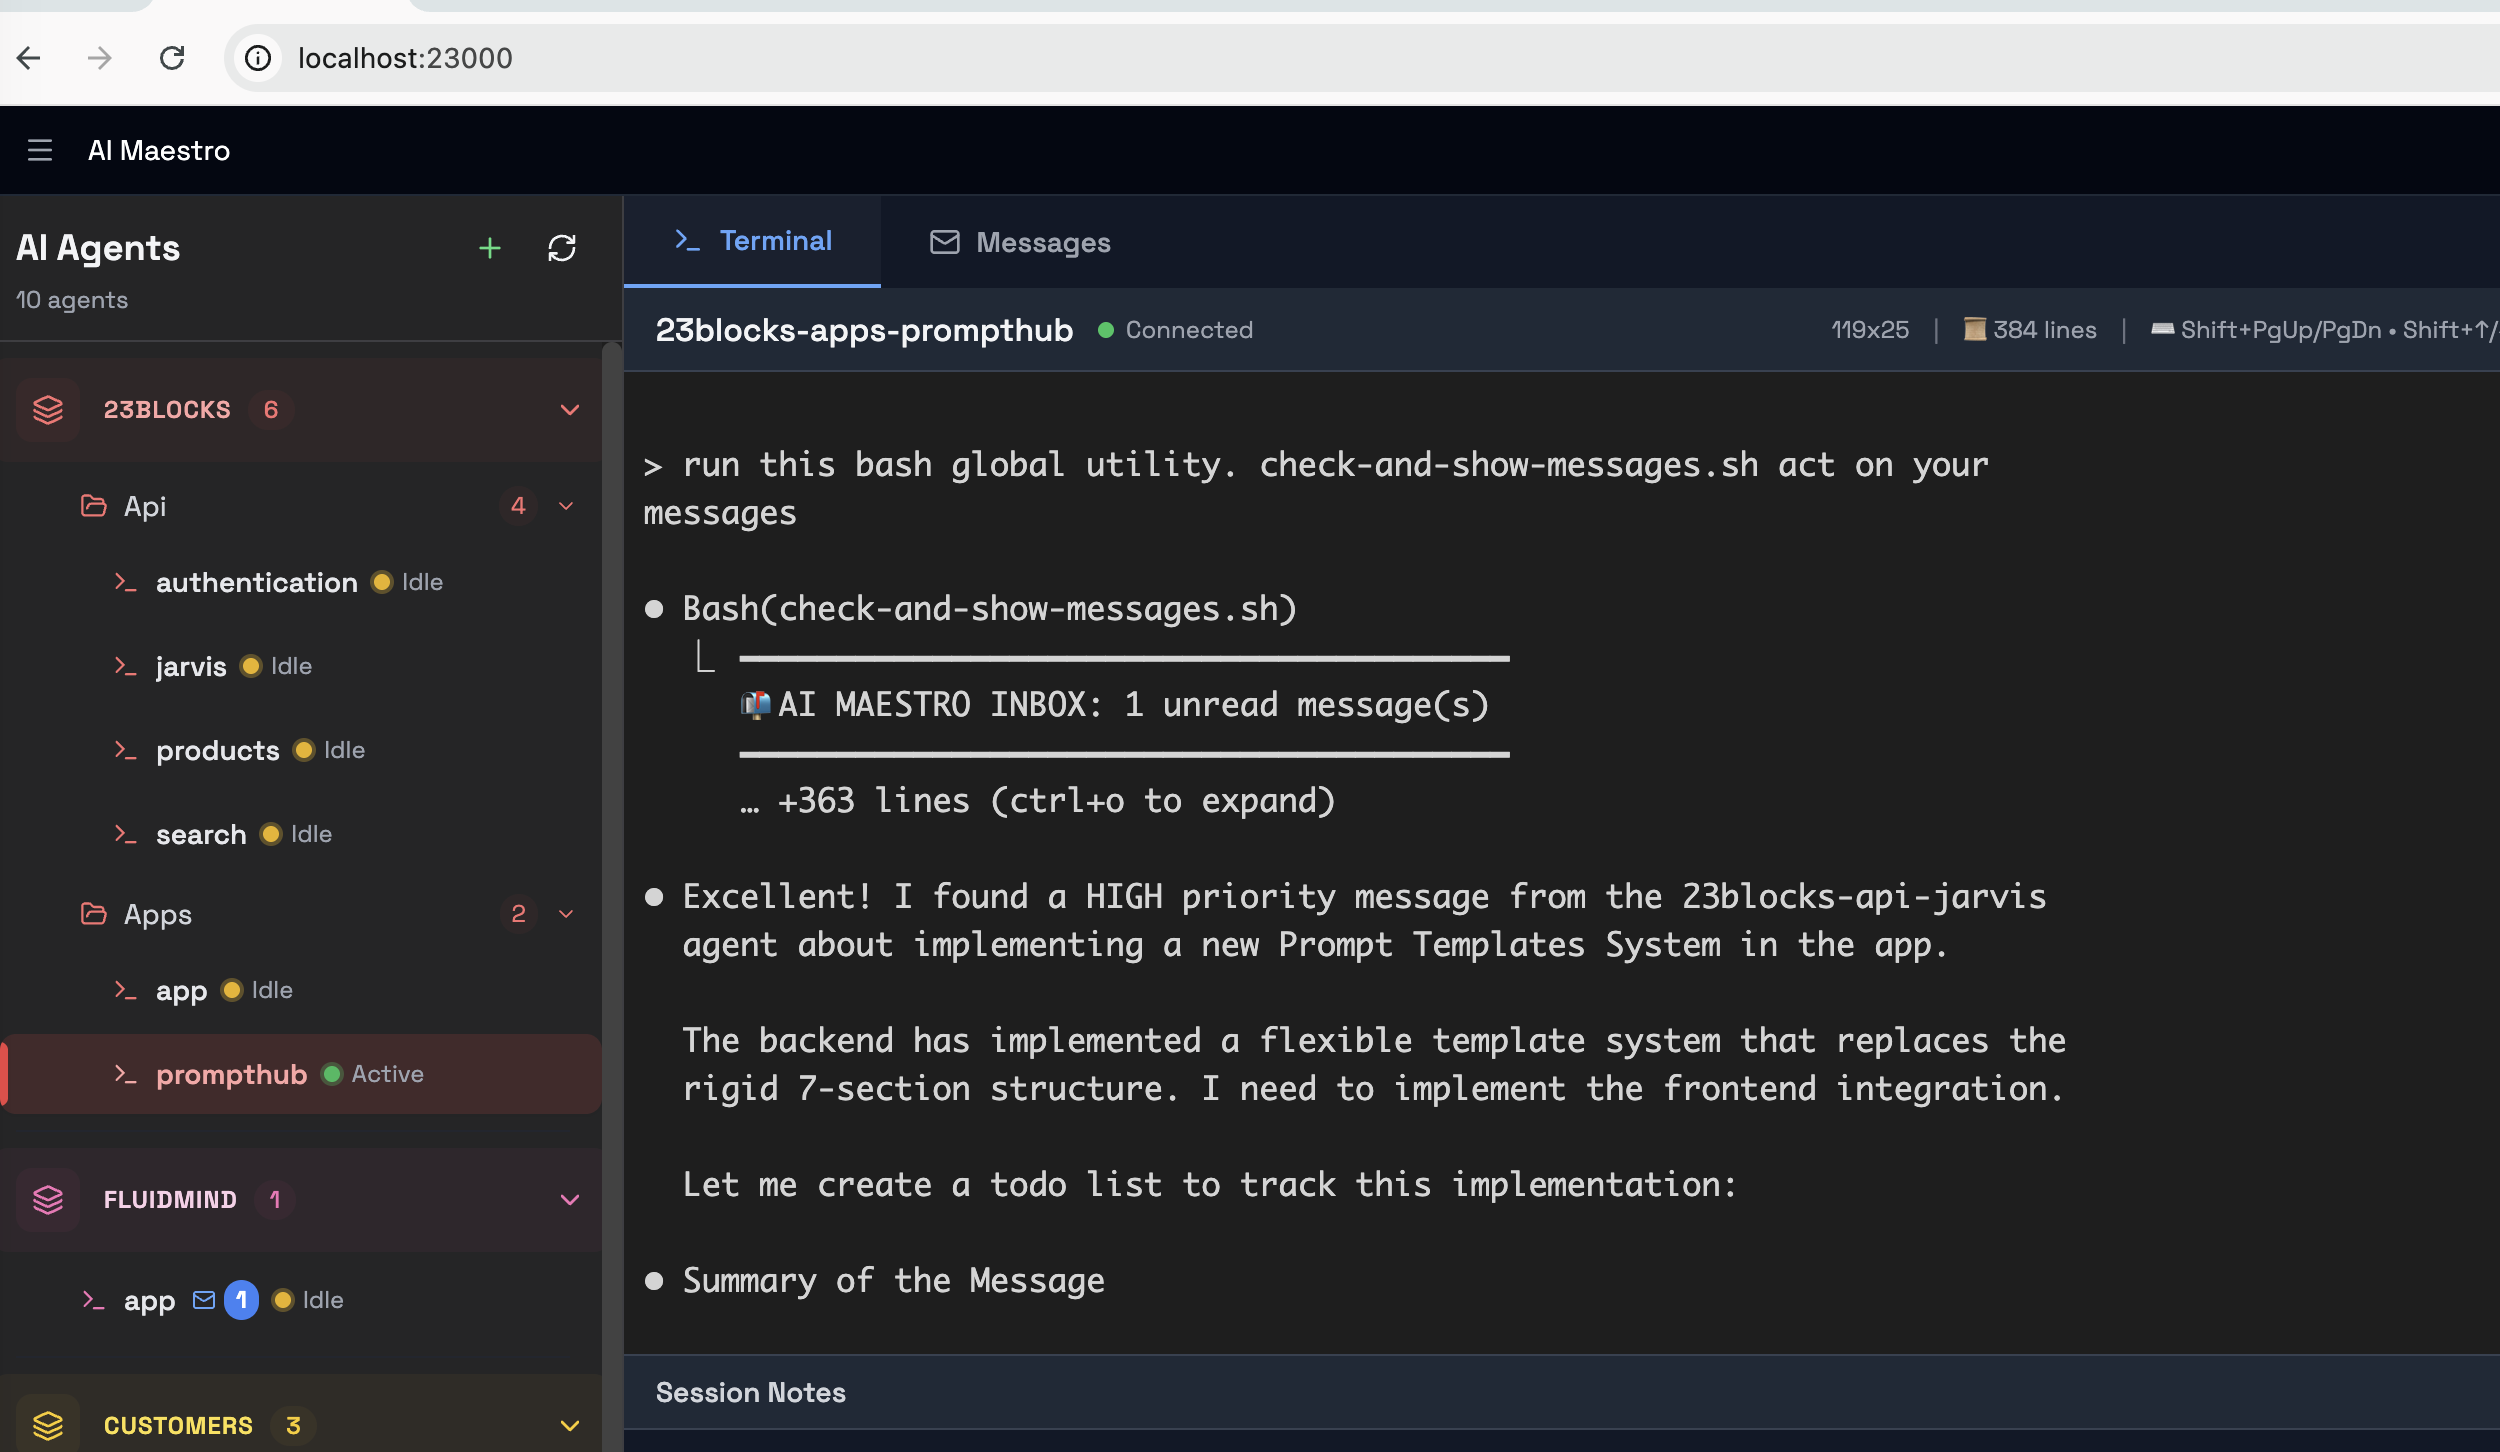Collapse the Apps folder

click(x=565, y=914)
